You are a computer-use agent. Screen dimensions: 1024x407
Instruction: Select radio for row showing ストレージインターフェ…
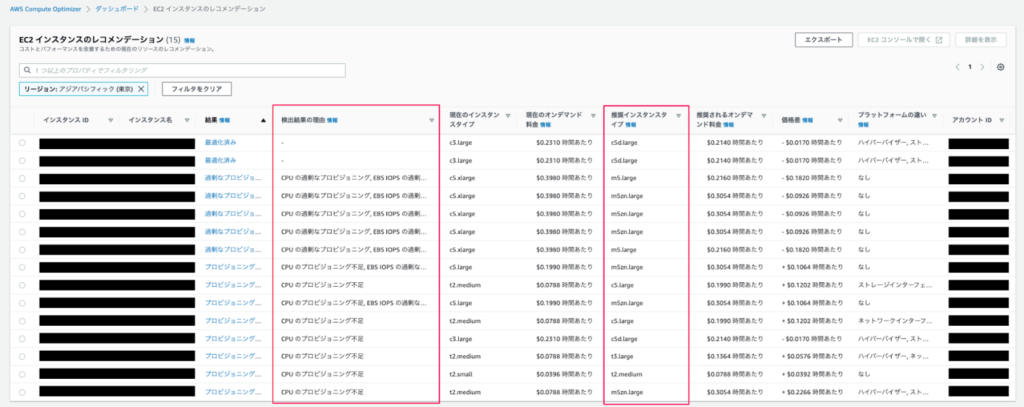pyautogui.click(x=22, y=285)
